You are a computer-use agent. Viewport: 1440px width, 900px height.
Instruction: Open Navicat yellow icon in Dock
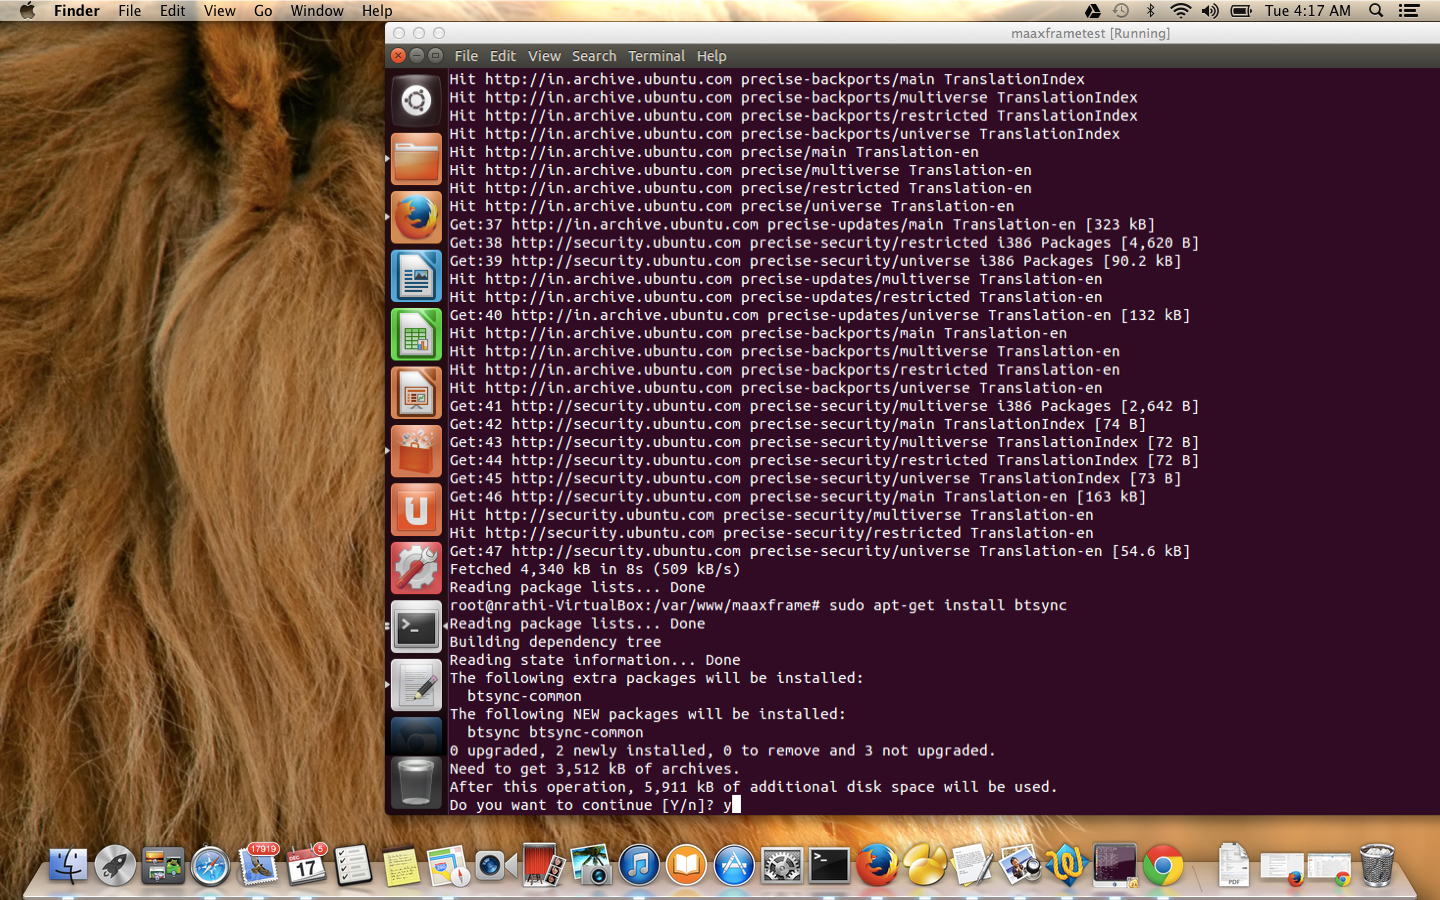coord(925,866)
